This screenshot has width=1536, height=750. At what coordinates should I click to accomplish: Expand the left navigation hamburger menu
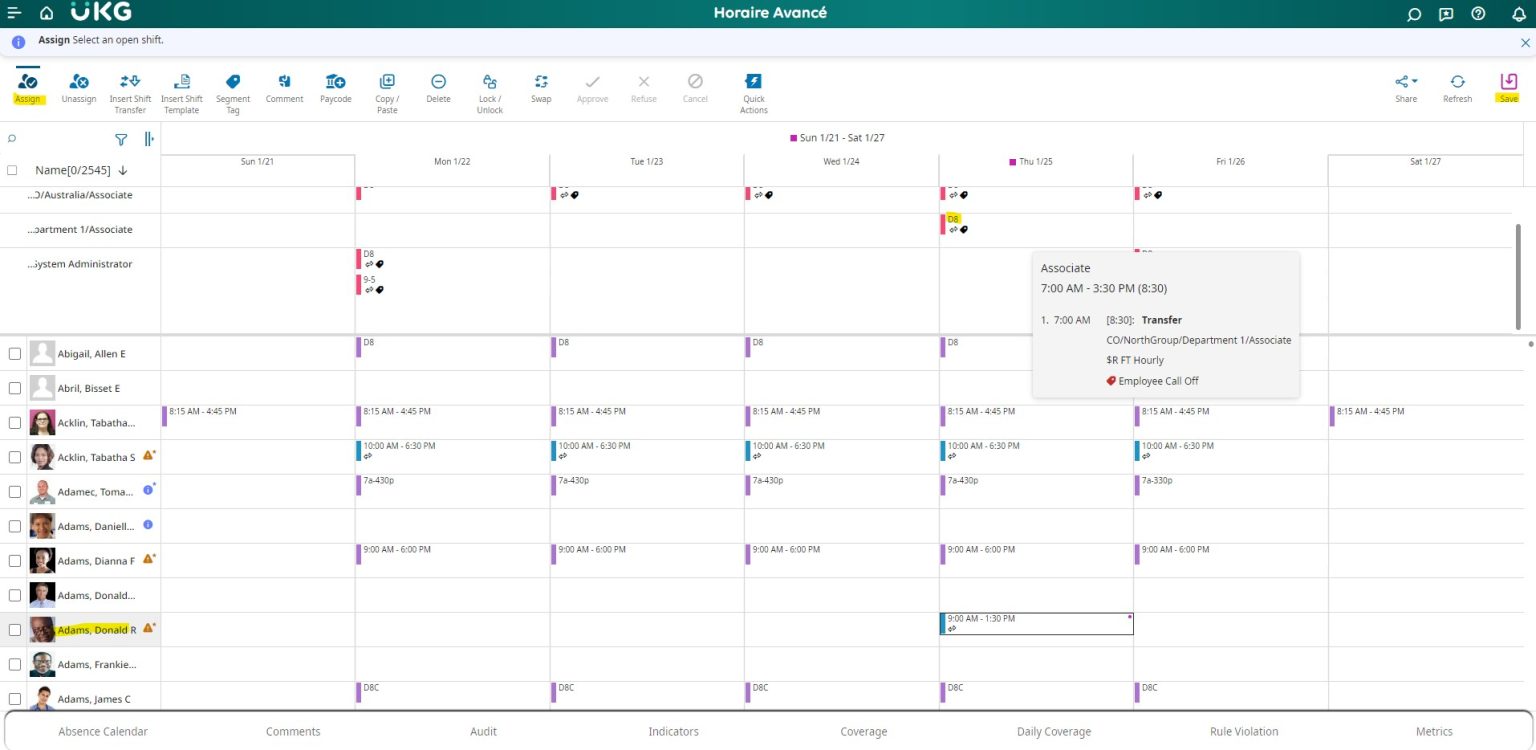14,14
